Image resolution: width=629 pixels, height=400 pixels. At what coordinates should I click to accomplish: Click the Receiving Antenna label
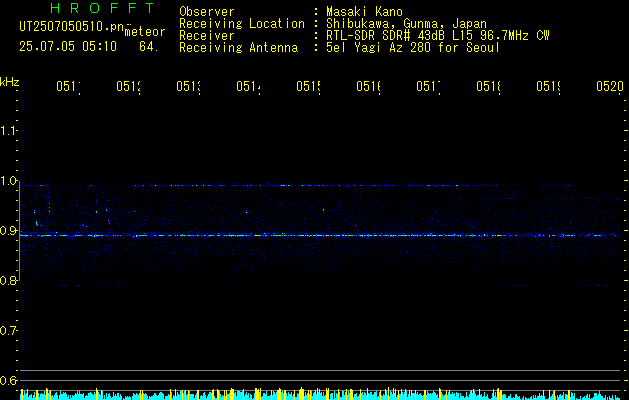[x=239, y=48]
